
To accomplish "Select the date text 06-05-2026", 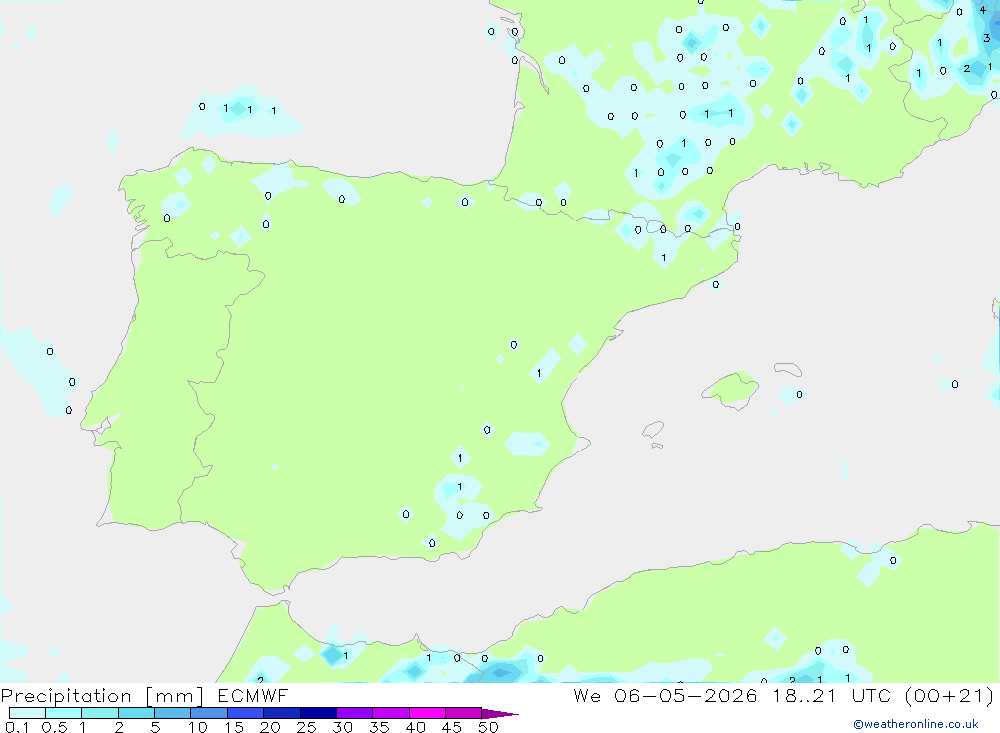I will [x=686, y=695].
